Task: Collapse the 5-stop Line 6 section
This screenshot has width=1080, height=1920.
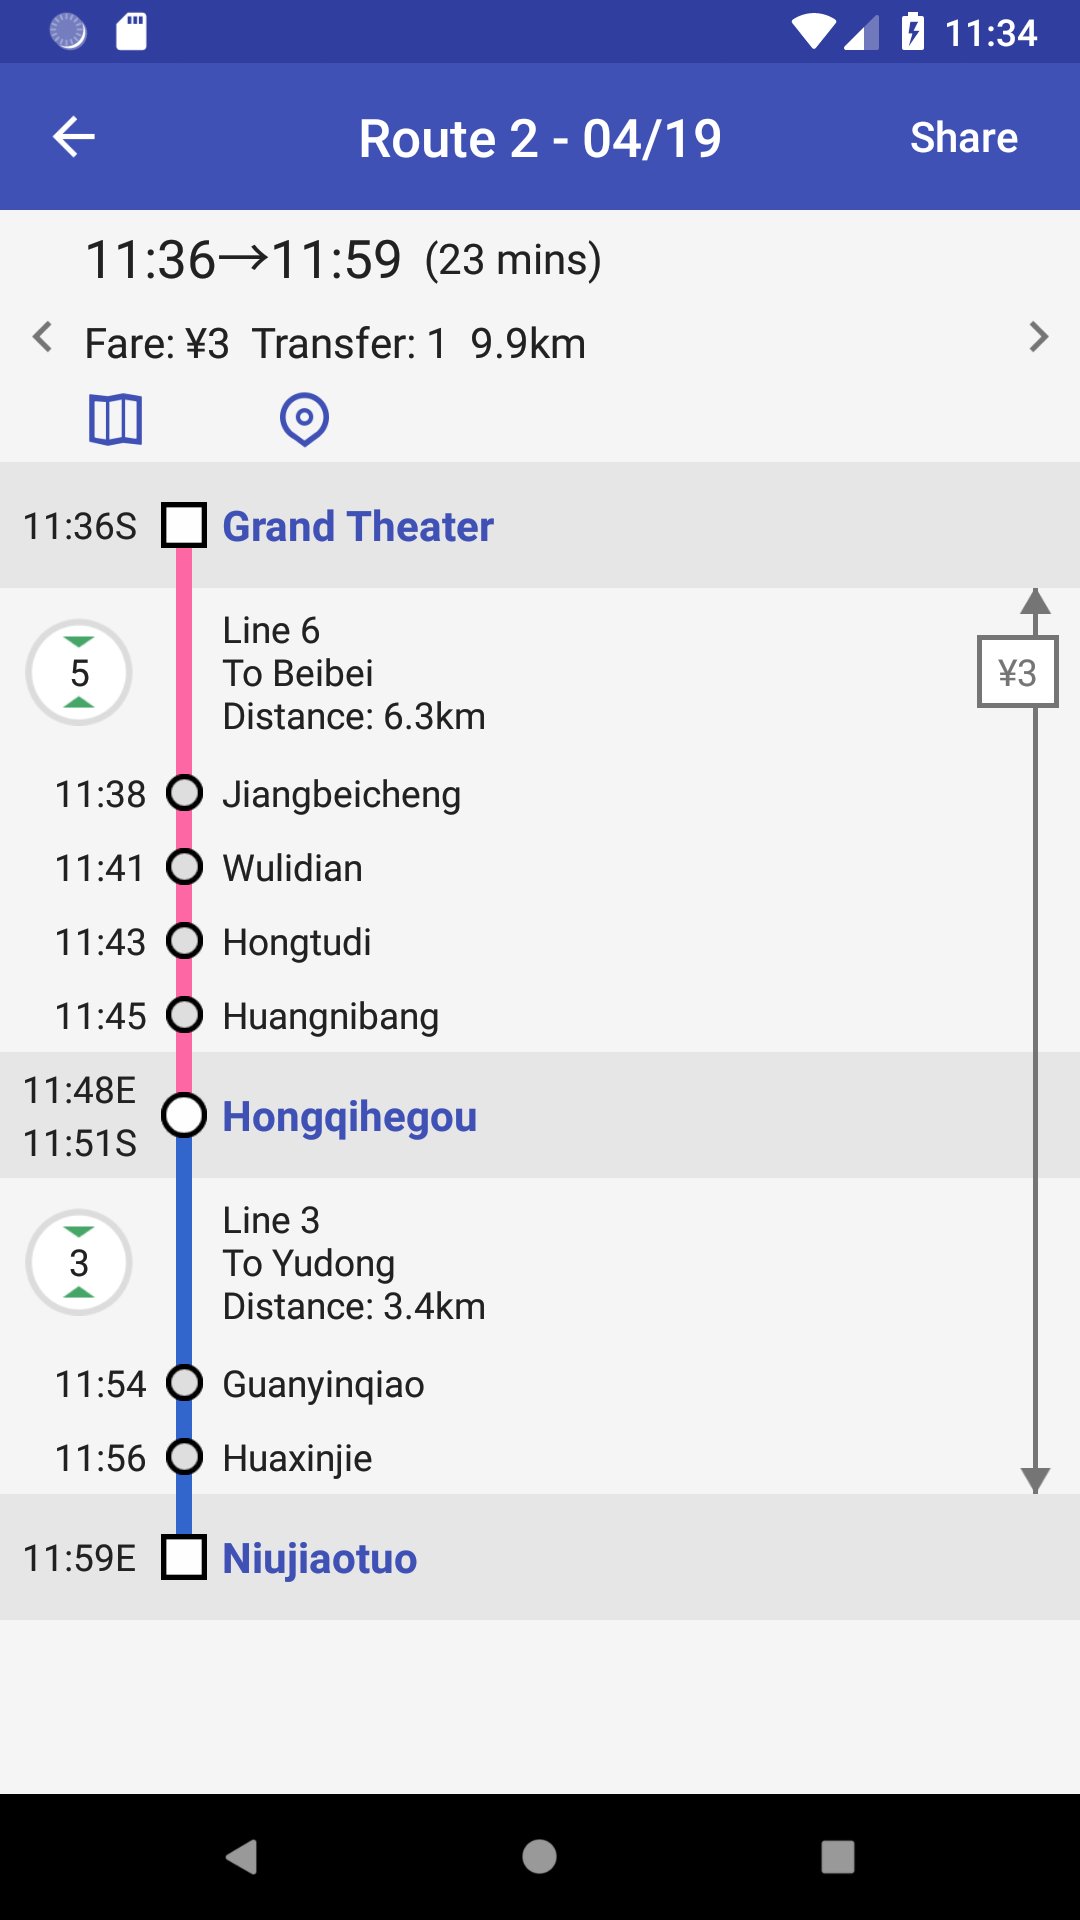Action: [79, 672]
